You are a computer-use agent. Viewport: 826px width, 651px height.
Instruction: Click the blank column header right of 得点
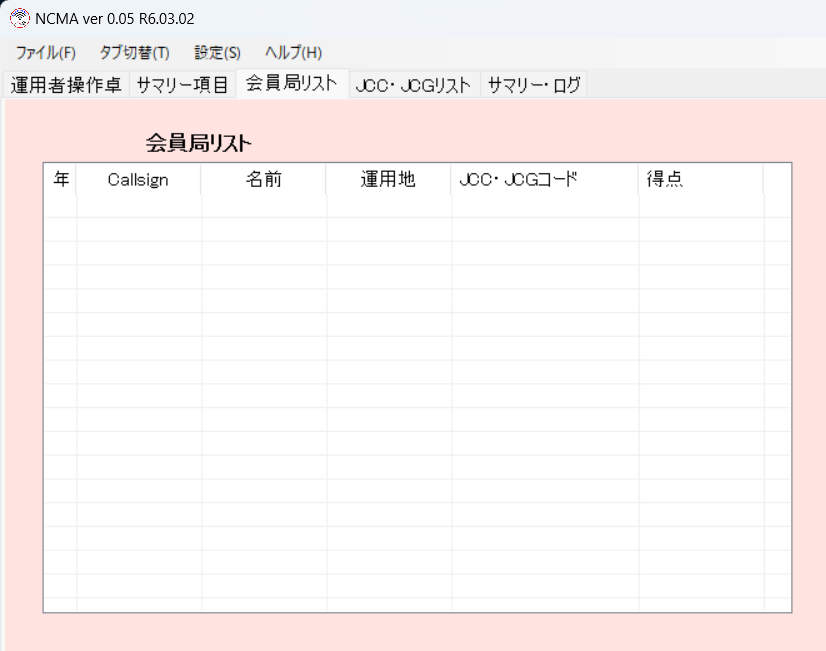(777, 180)
